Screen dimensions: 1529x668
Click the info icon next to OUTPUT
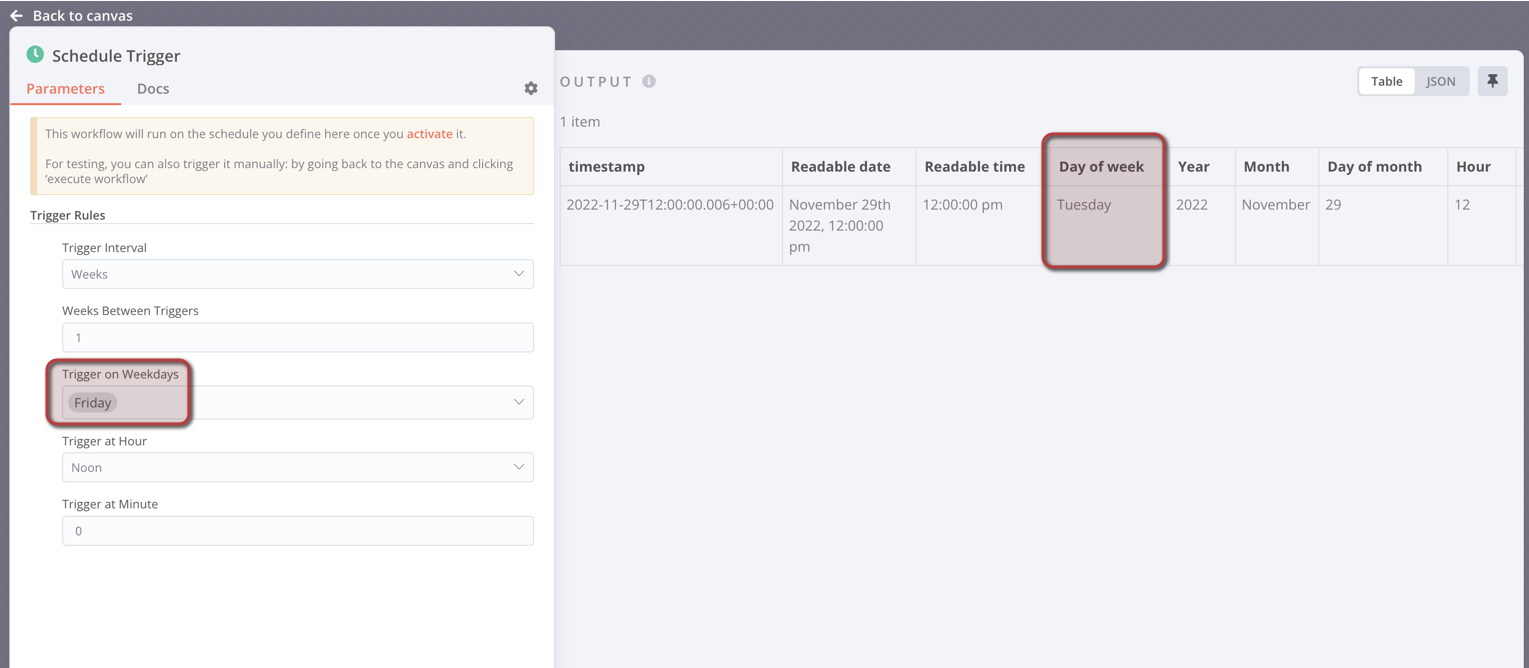click(646, 81)
